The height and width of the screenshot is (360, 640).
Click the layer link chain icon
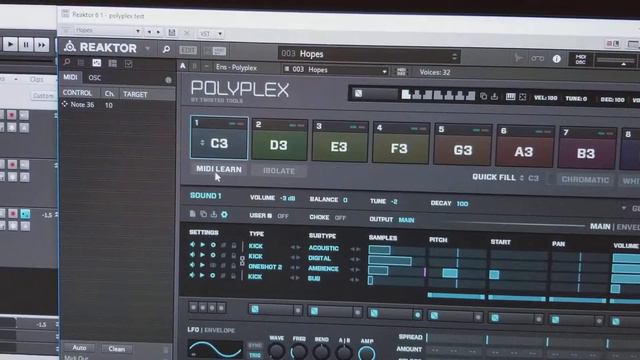click(x=242, y=260)
